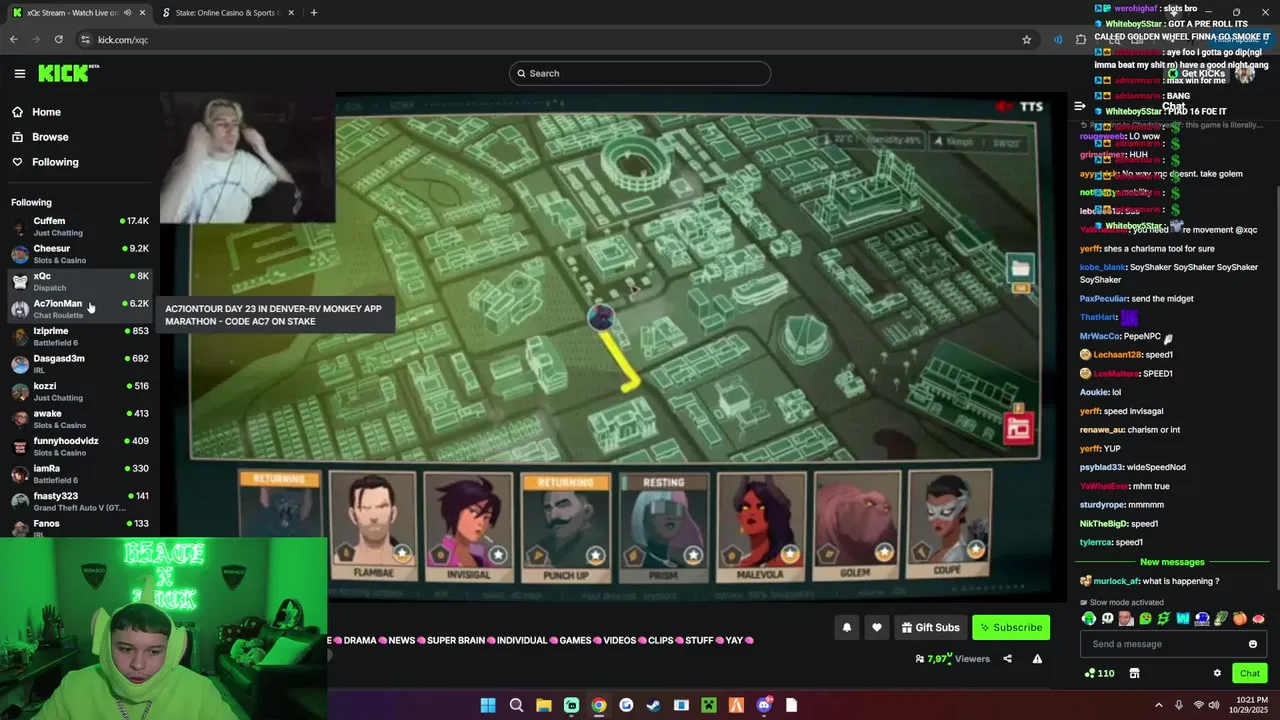Click the Kick search field

click(x=640, y=73)
